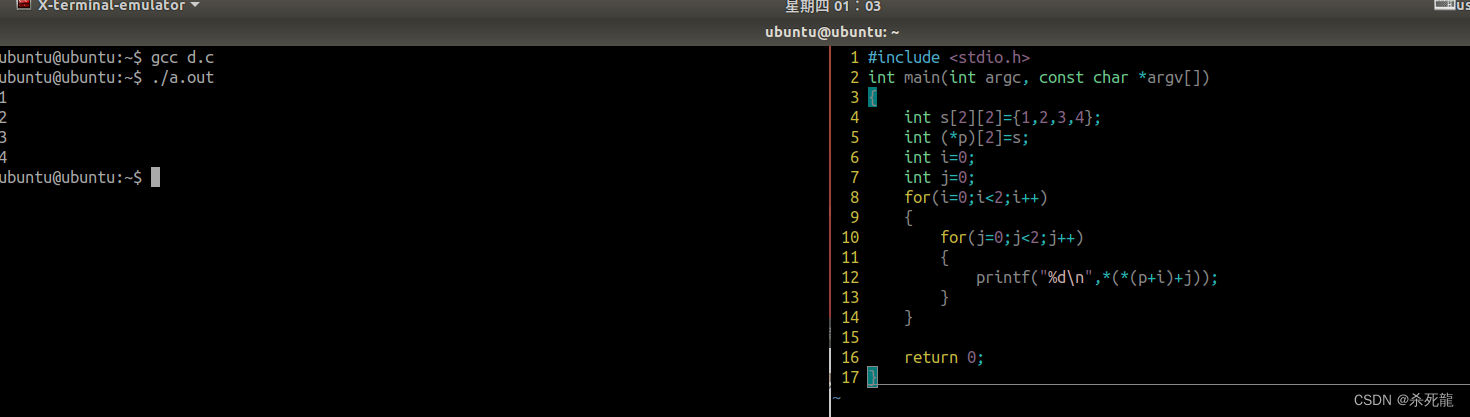Screen dimensions: 1470x417
Task: Click the 'gcc d.c' command line
Action: pyautogui.click(x=182, y=57)
